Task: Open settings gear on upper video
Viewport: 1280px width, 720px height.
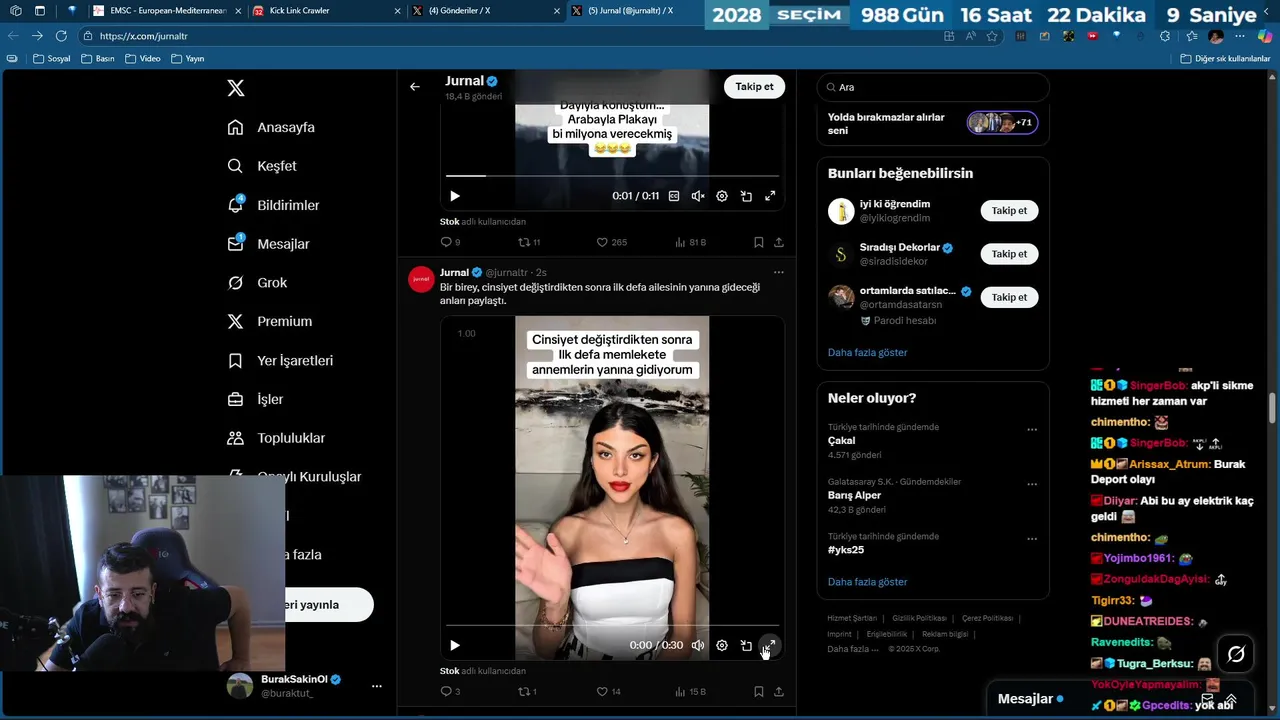Action: [722, 196]
